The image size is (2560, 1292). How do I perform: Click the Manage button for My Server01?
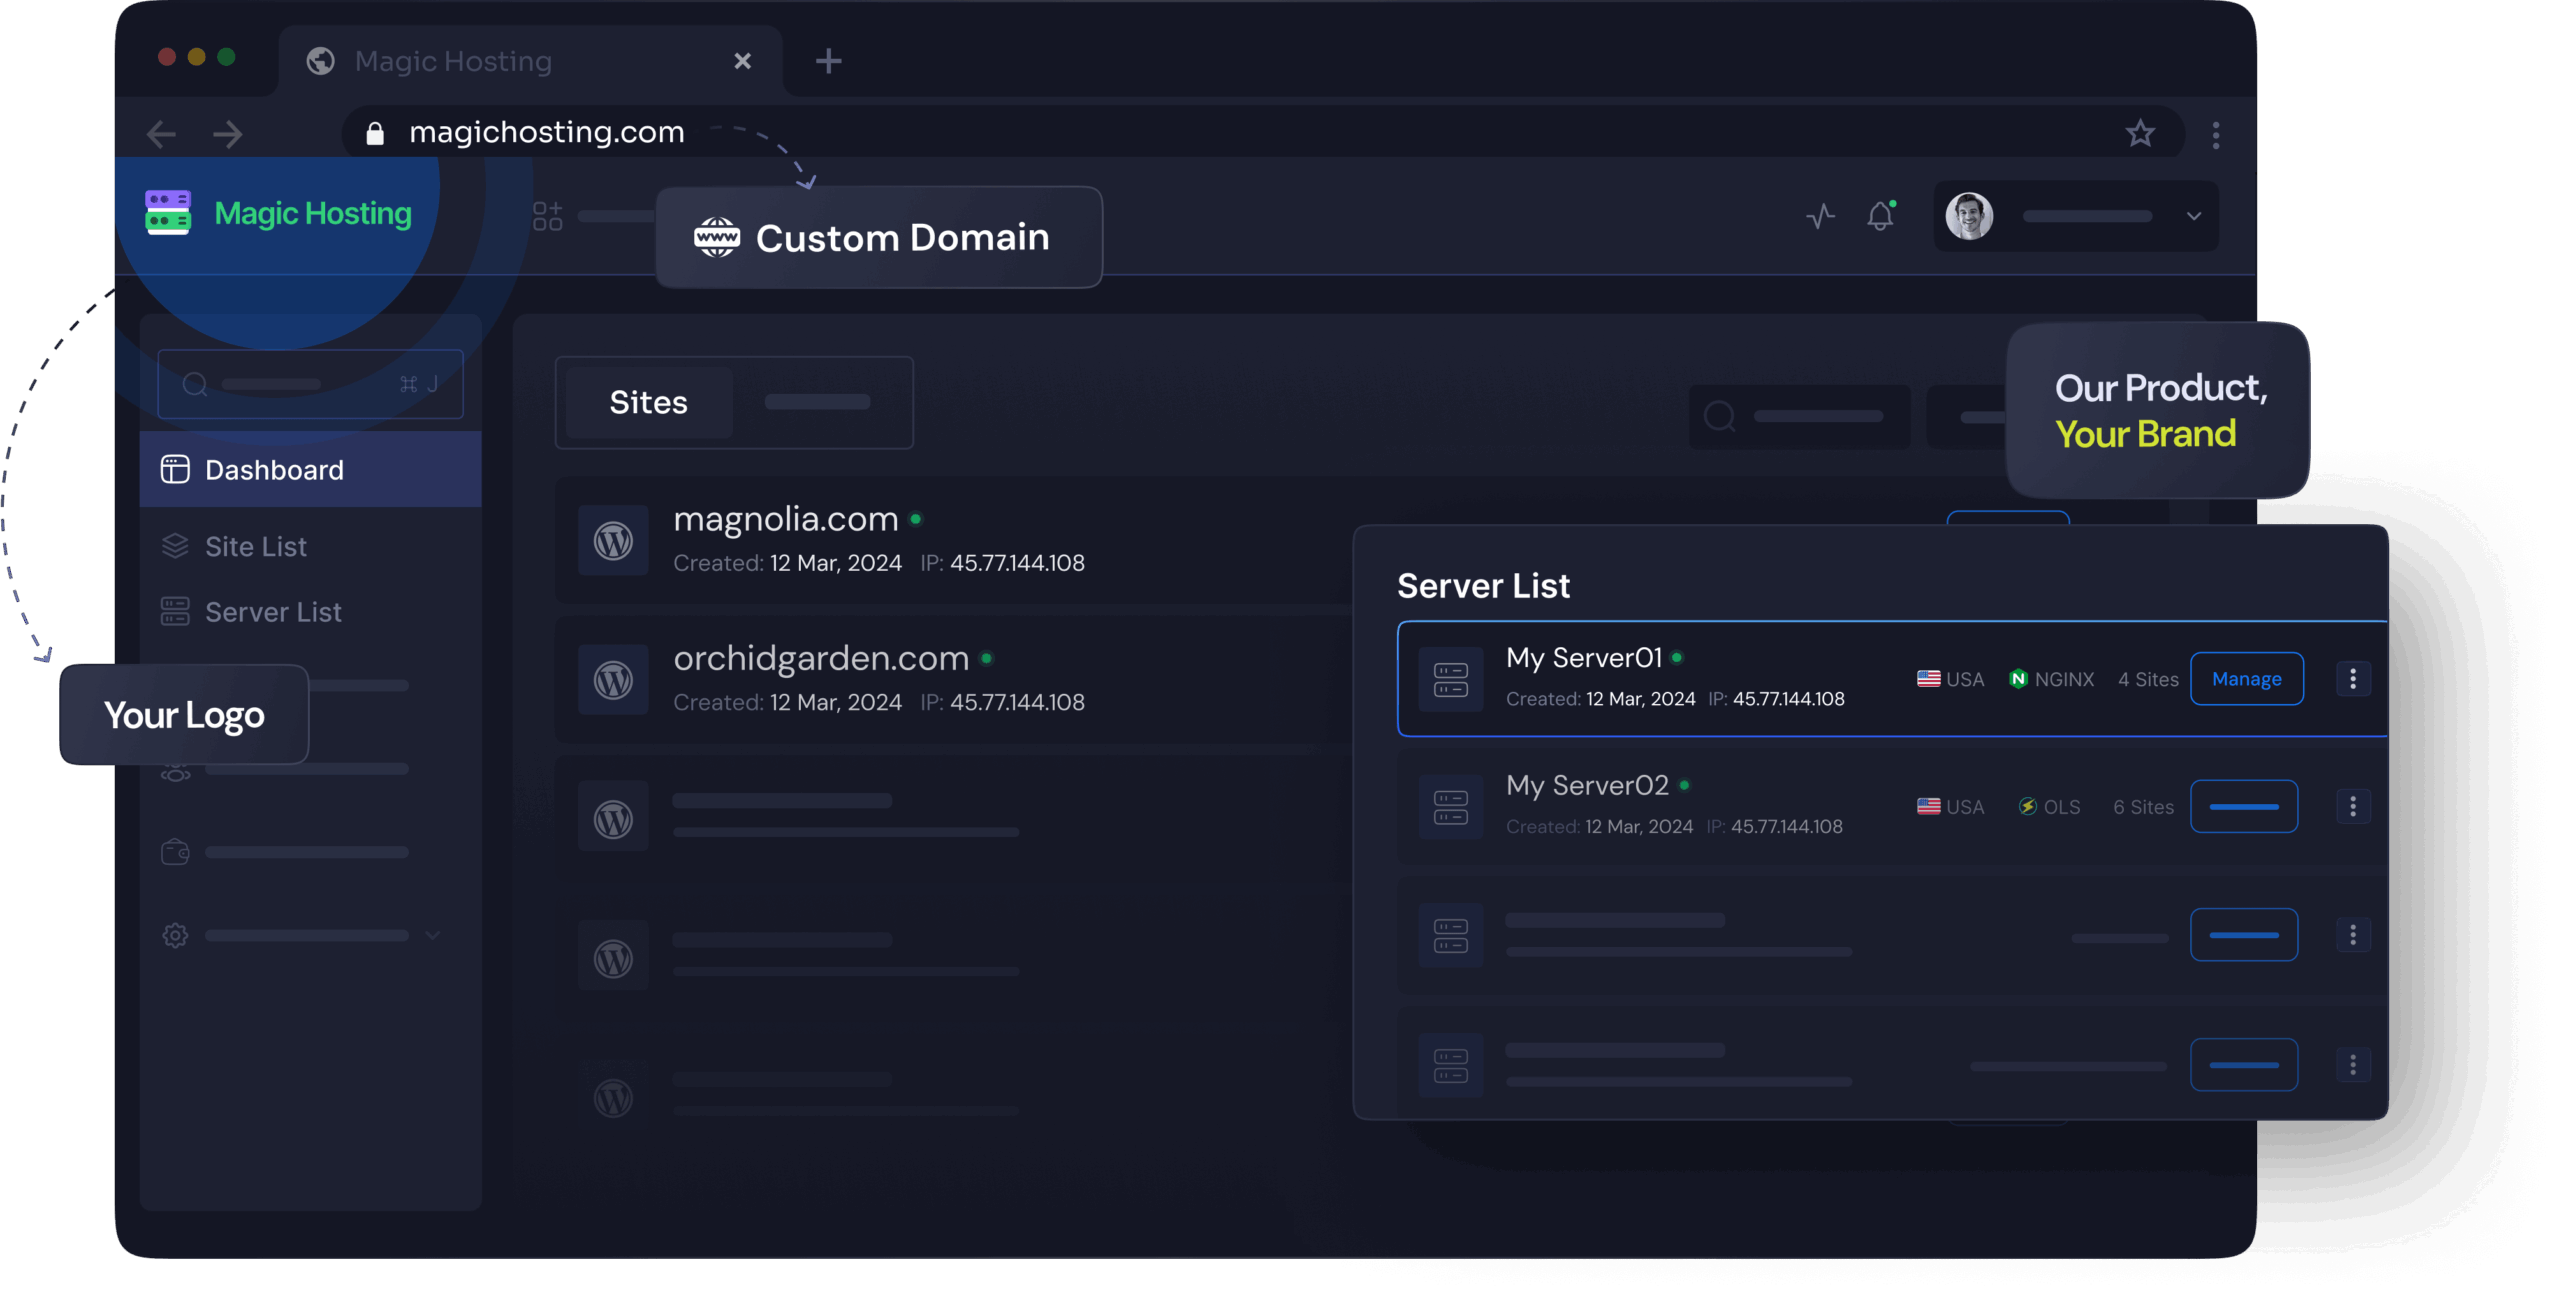click(x=2246, y=679)
